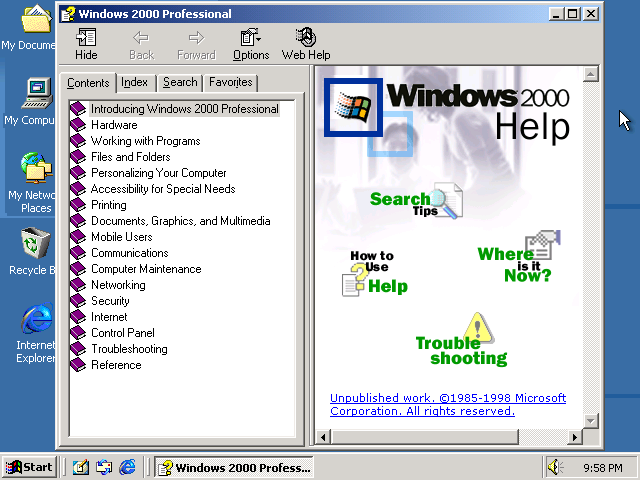Switch to the Contents tab
This screenshot has height=480, width=640.
88,83
